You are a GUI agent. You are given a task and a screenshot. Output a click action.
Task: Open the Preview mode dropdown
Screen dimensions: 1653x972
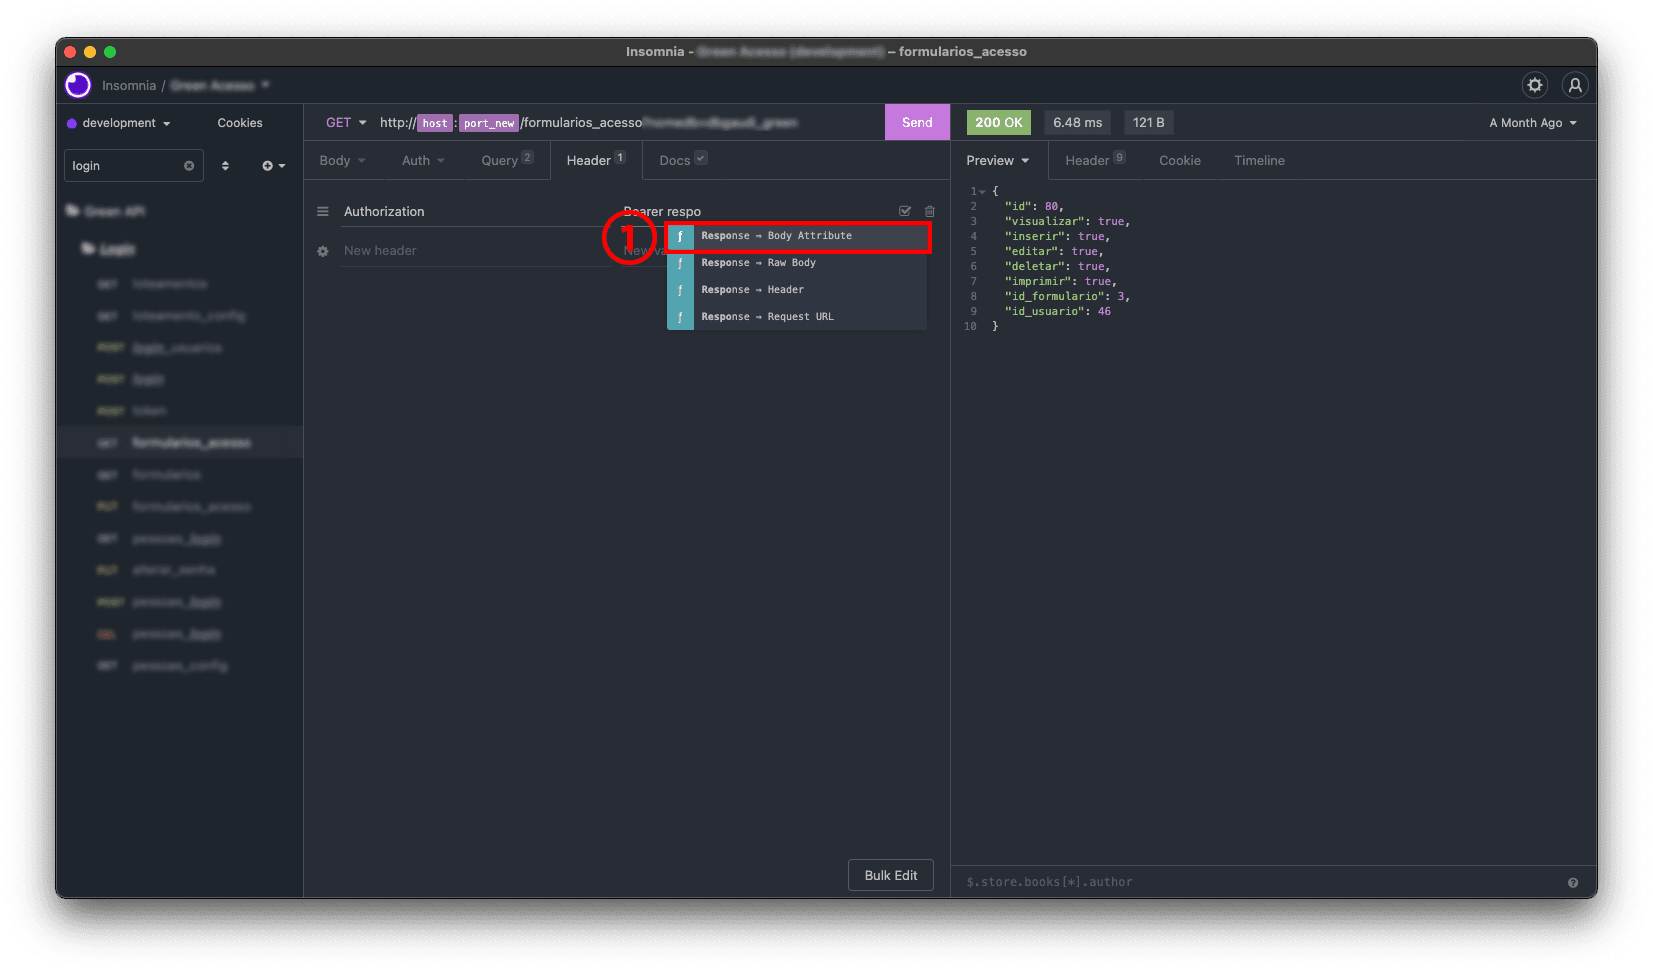(997, 160)
